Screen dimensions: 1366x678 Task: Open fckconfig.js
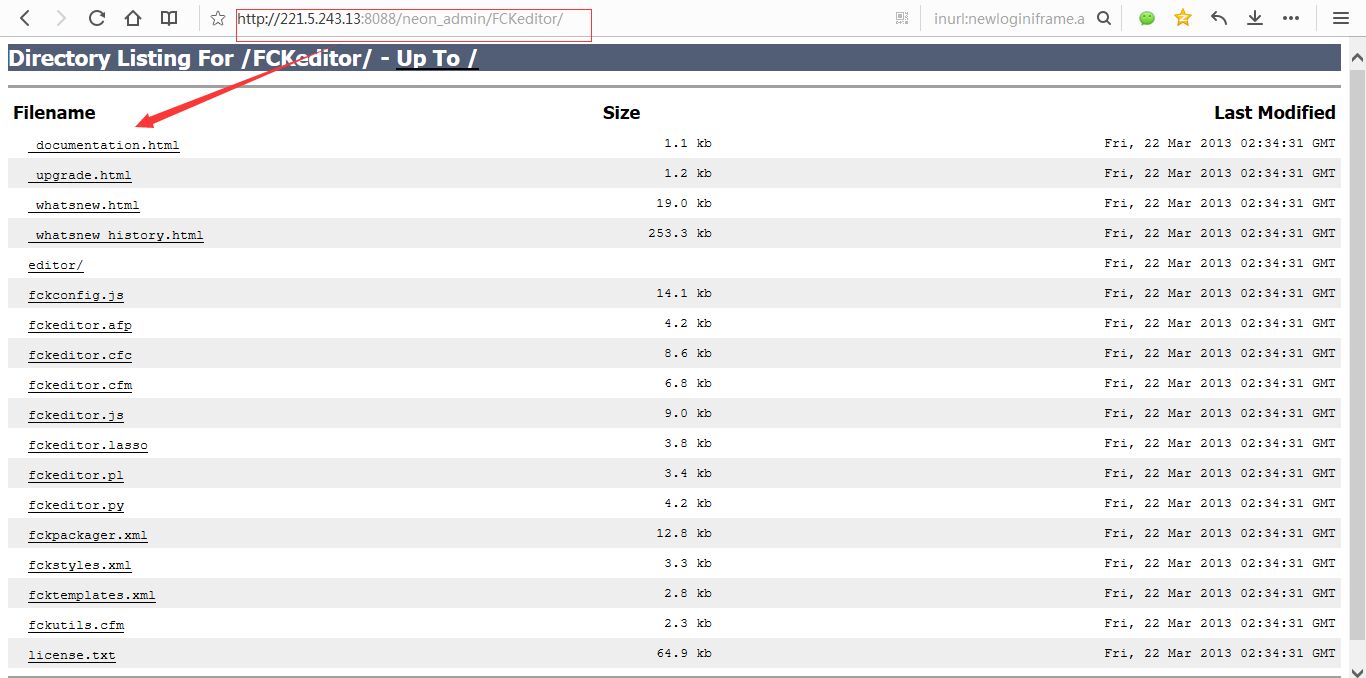(x=76, y=295)
